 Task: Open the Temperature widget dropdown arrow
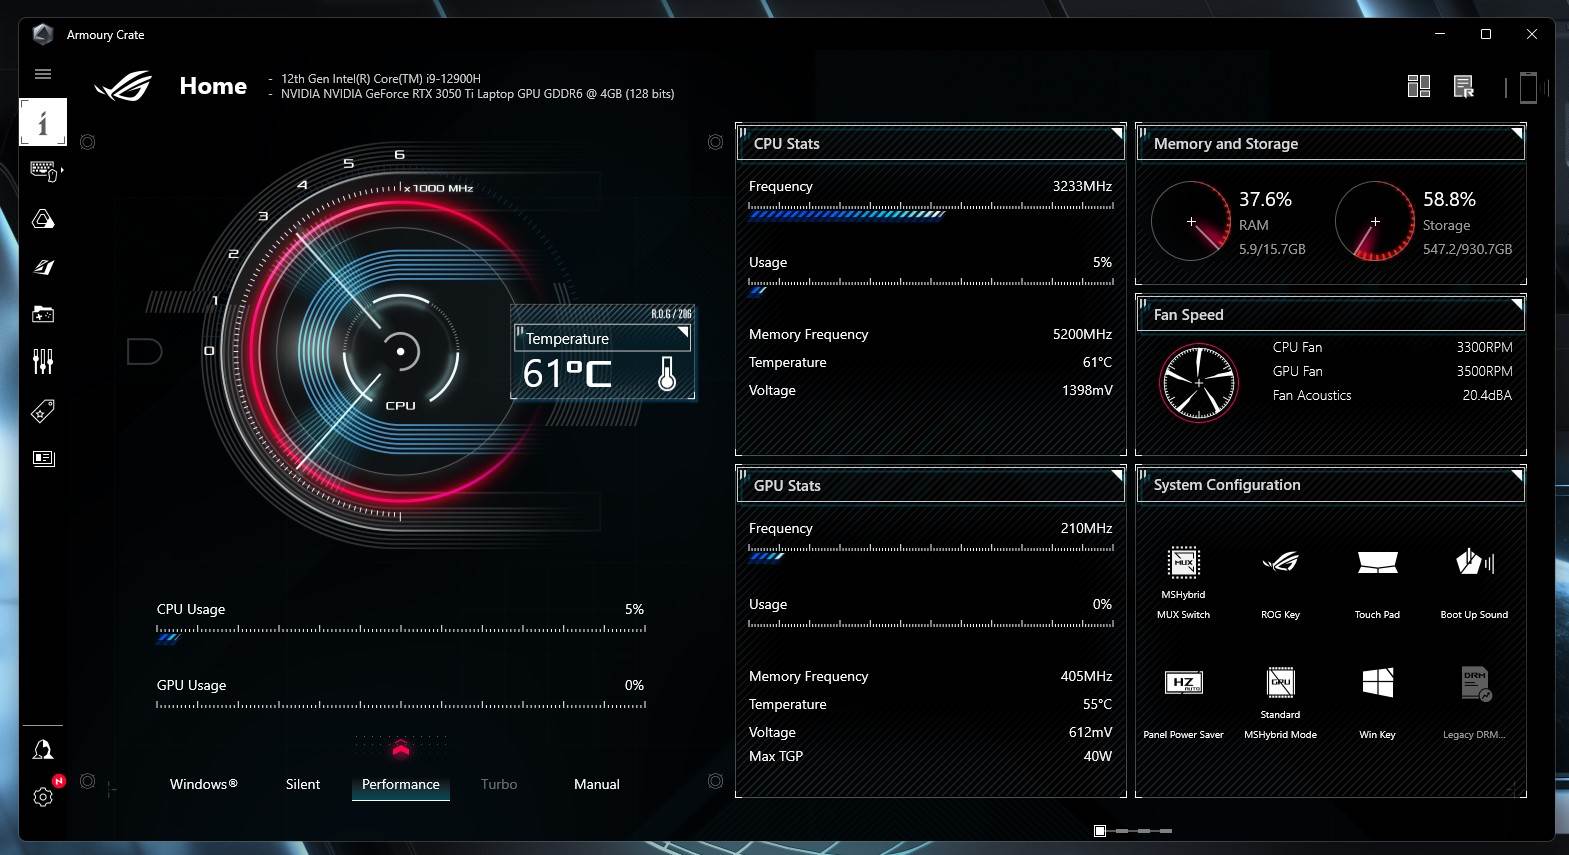pyautogui.click(x=683, y=331)
